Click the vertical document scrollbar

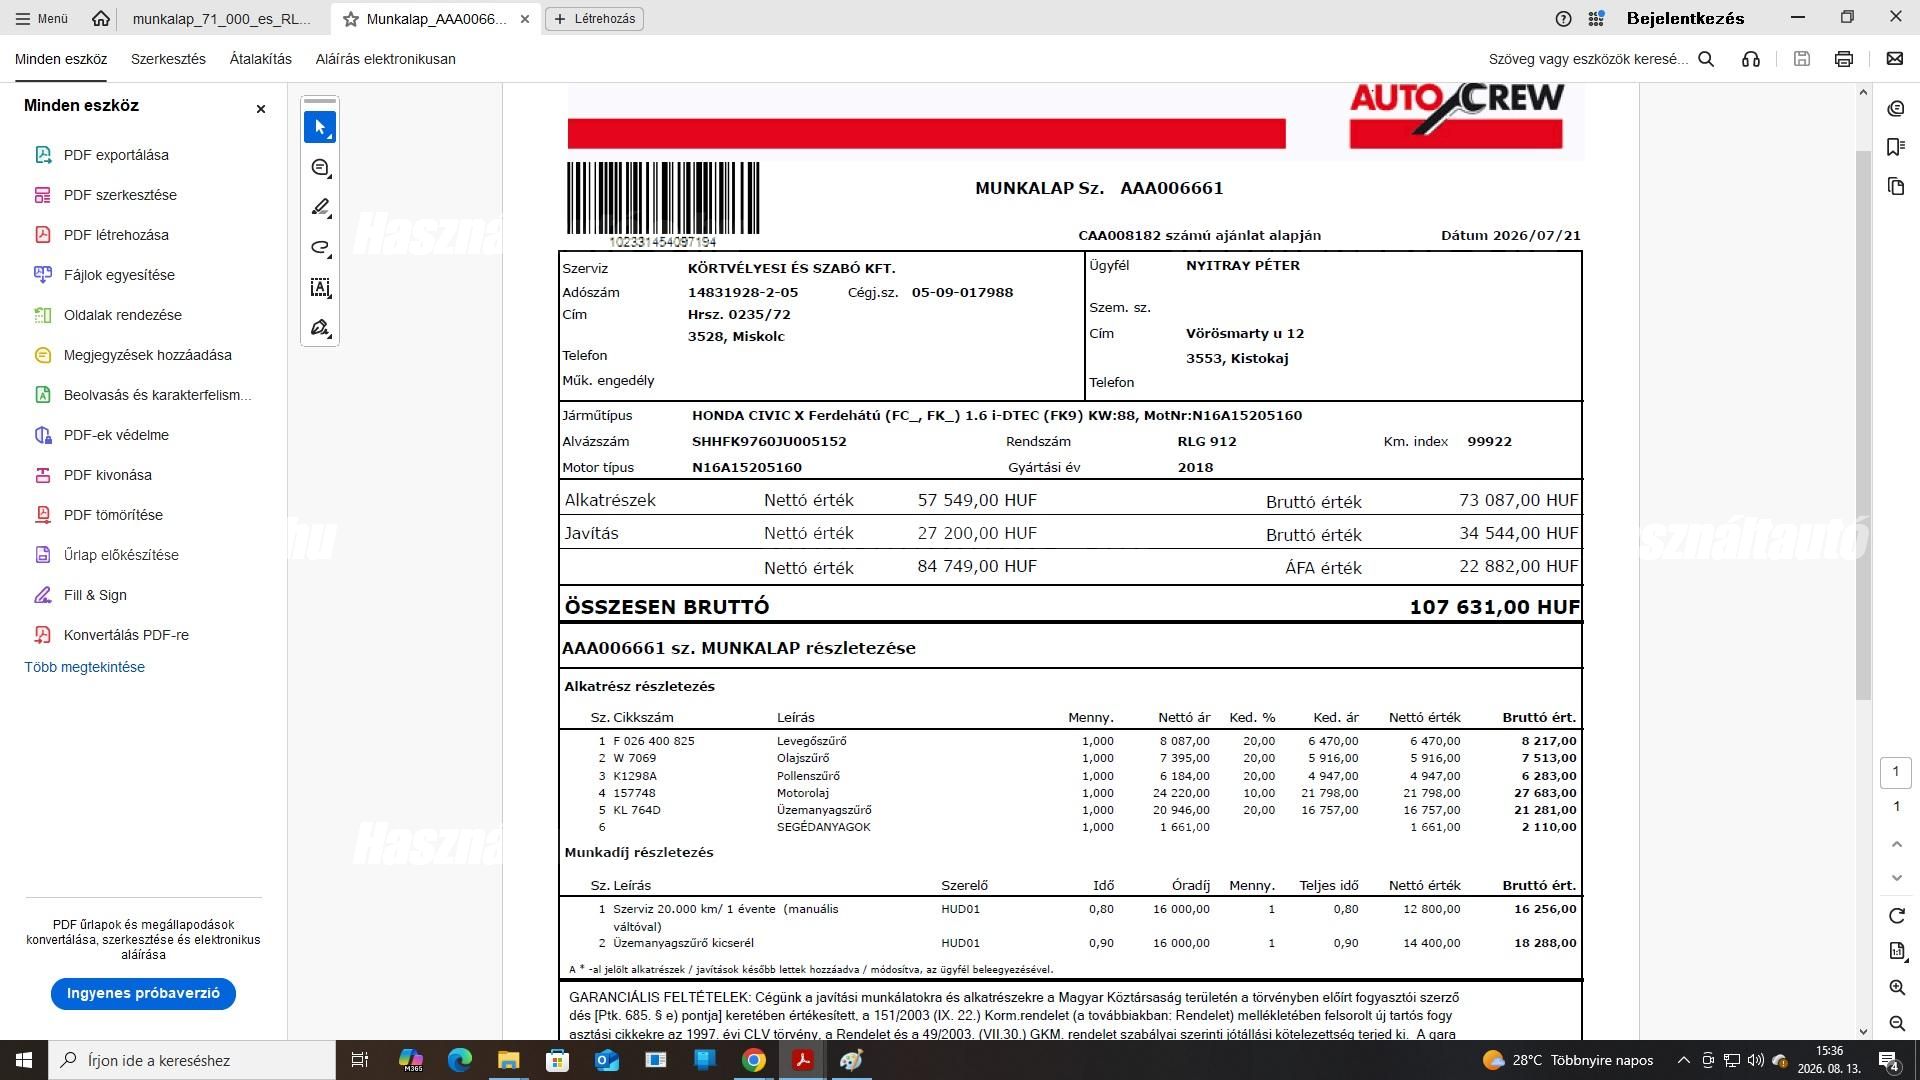[1863, 425]
